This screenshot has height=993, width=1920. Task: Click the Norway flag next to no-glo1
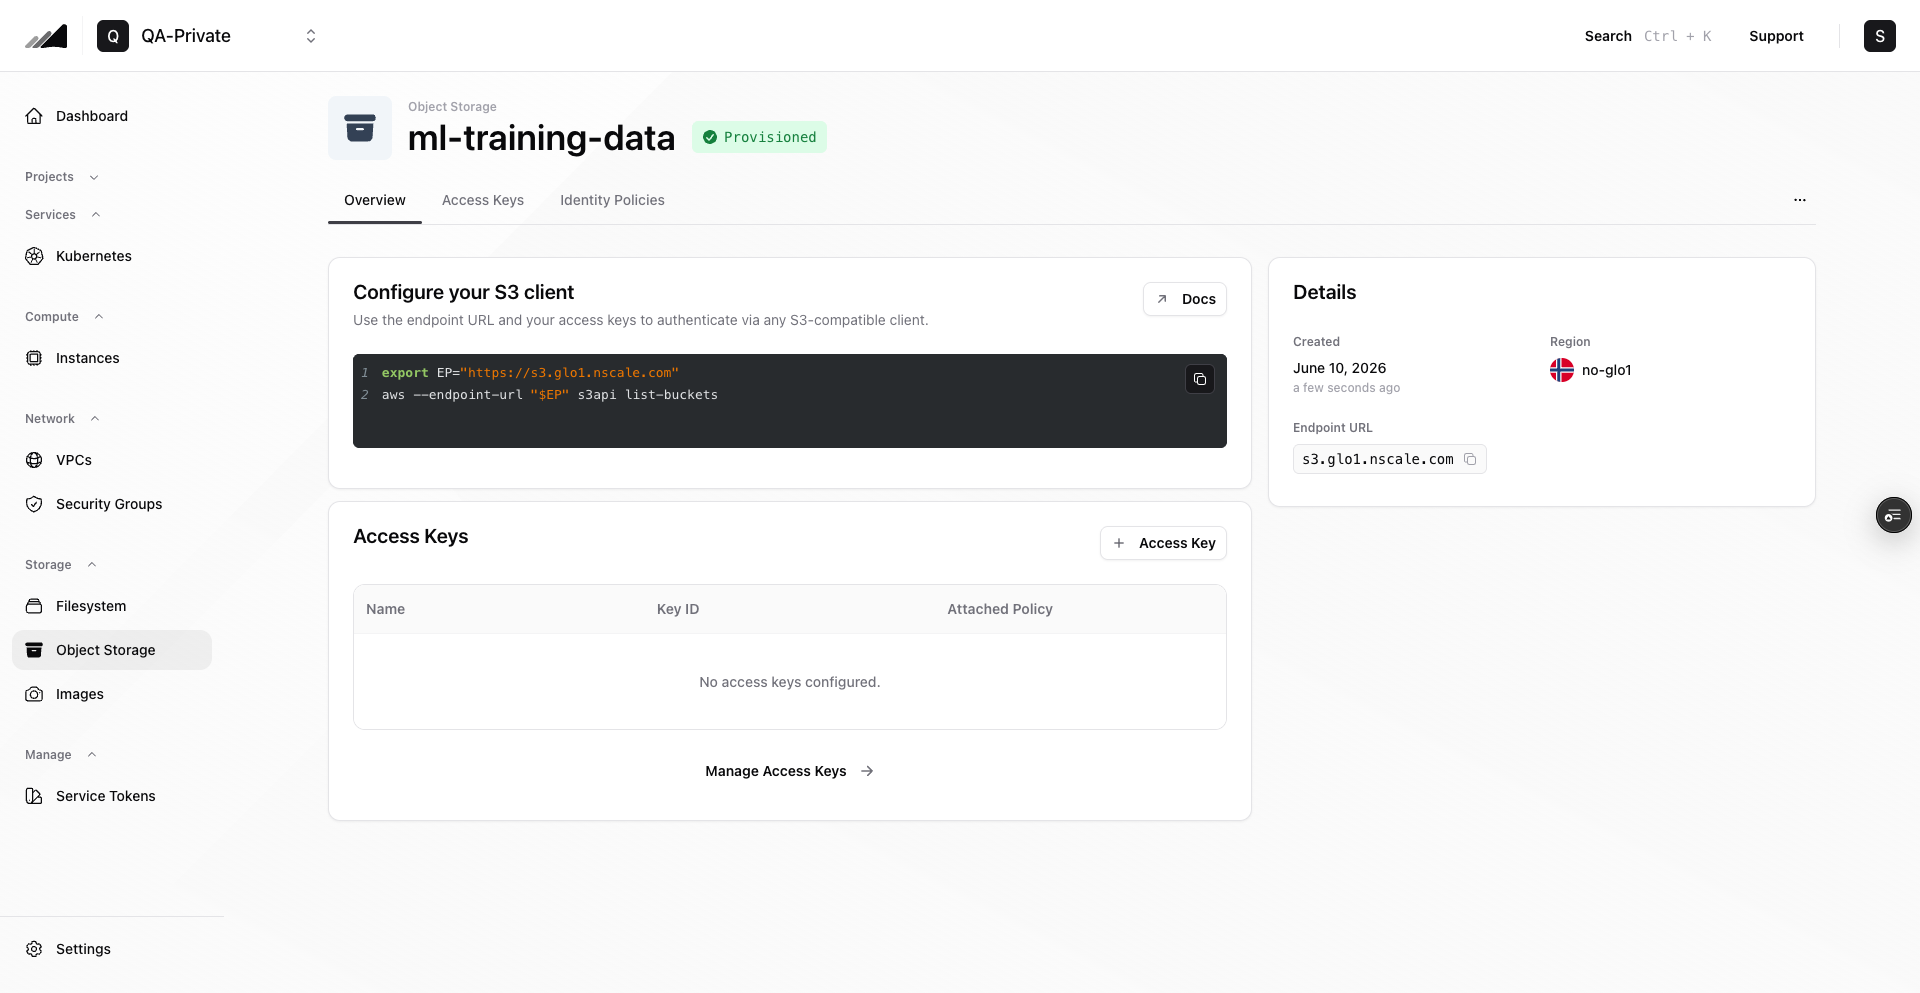coord(1562,370)
